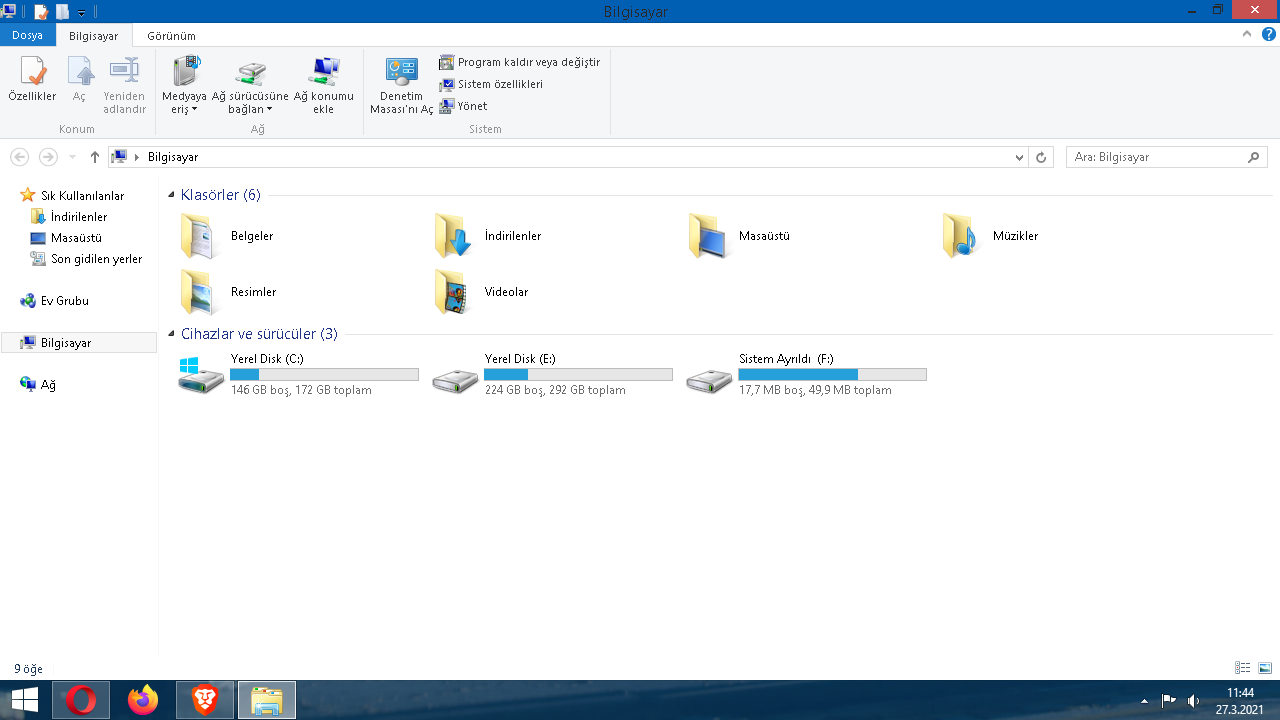Launch Opera from the taskbar

click(81, 701)
